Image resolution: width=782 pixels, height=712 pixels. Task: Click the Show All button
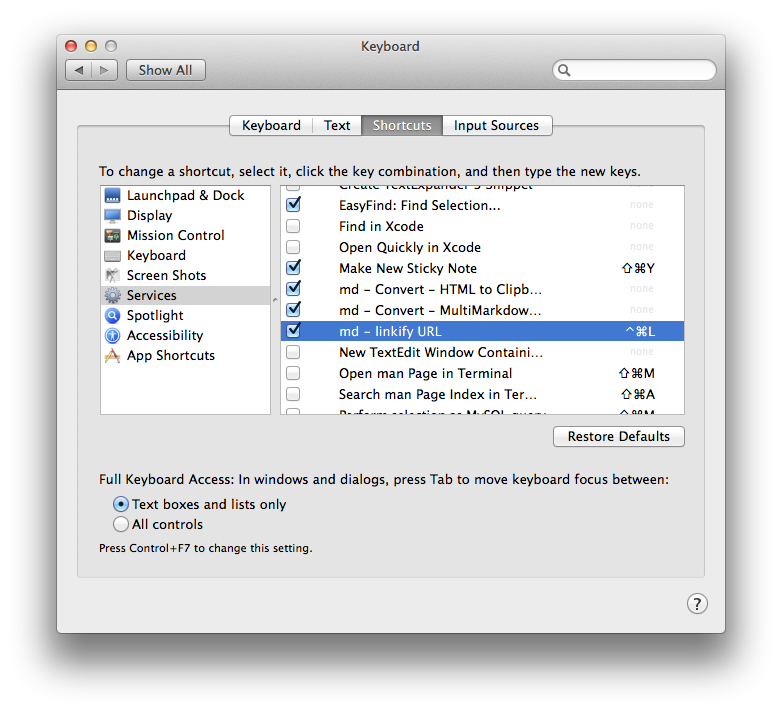pyautogui.click(x=166, y=70)
